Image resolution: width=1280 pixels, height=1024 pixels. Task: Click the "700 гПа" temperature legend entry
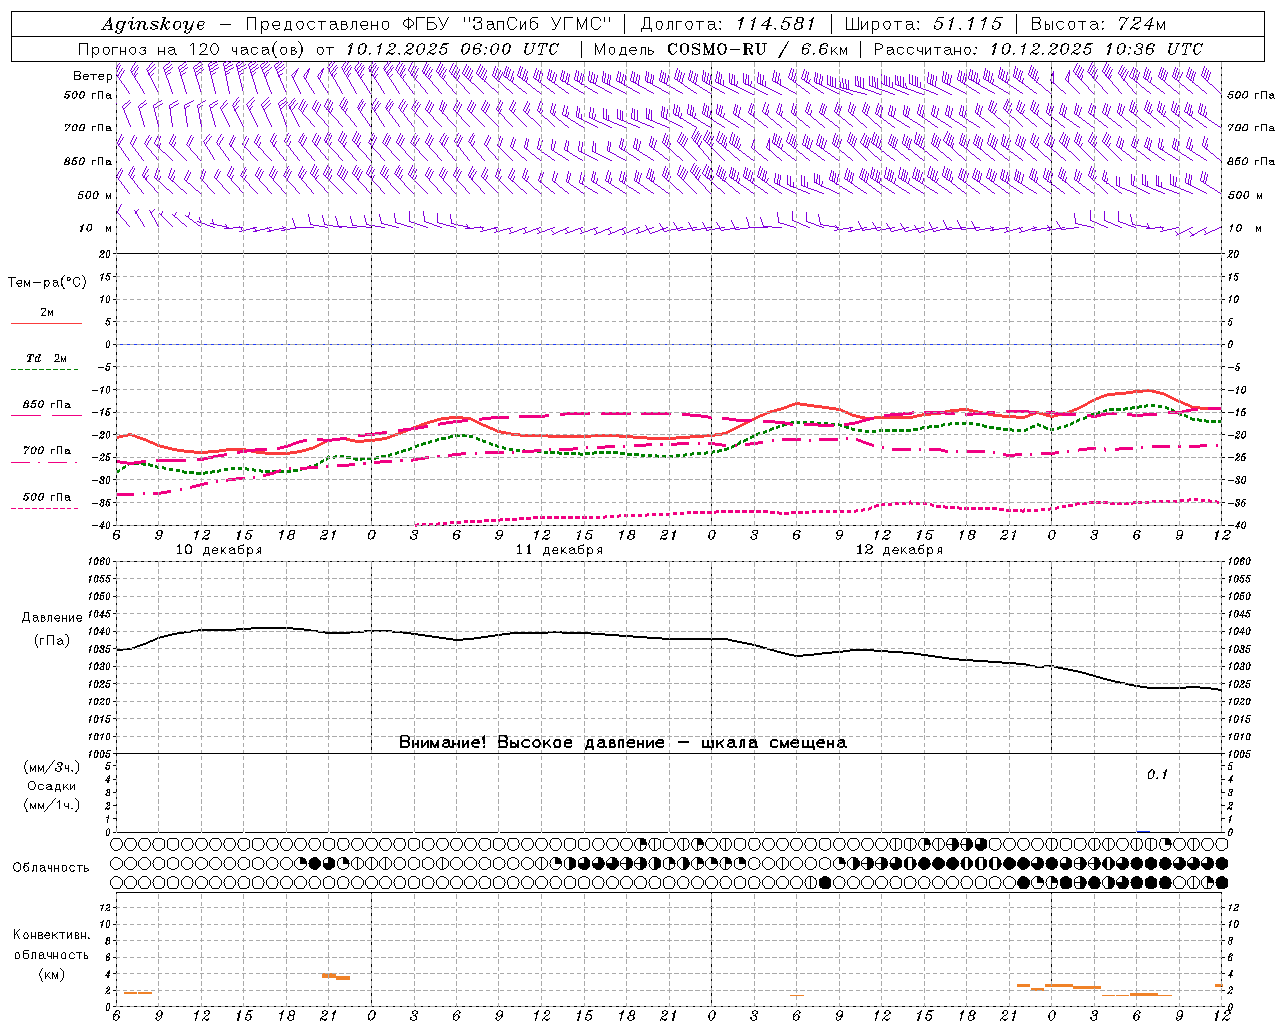tap(46, 451)
